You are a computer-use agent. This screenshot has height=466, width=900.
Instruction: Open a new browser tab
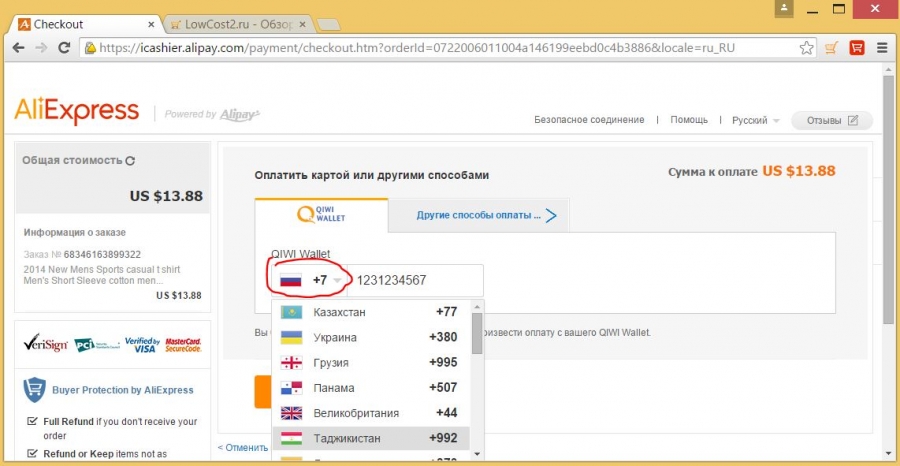pos(328,25)
